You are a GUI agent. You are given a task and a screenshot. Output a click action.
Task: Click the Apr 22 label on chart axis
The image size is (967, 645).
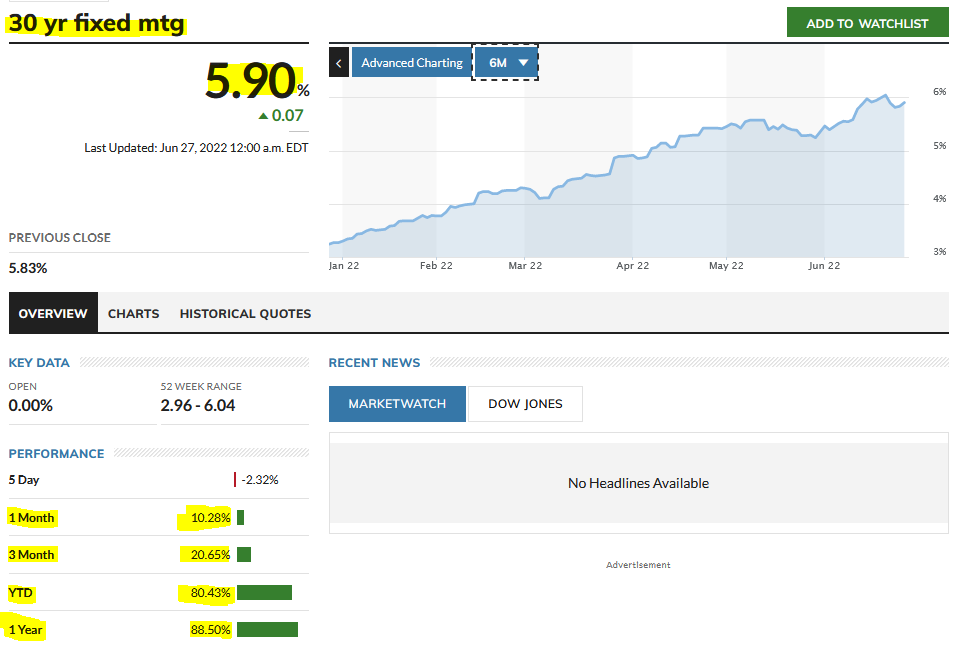[633, 266]
